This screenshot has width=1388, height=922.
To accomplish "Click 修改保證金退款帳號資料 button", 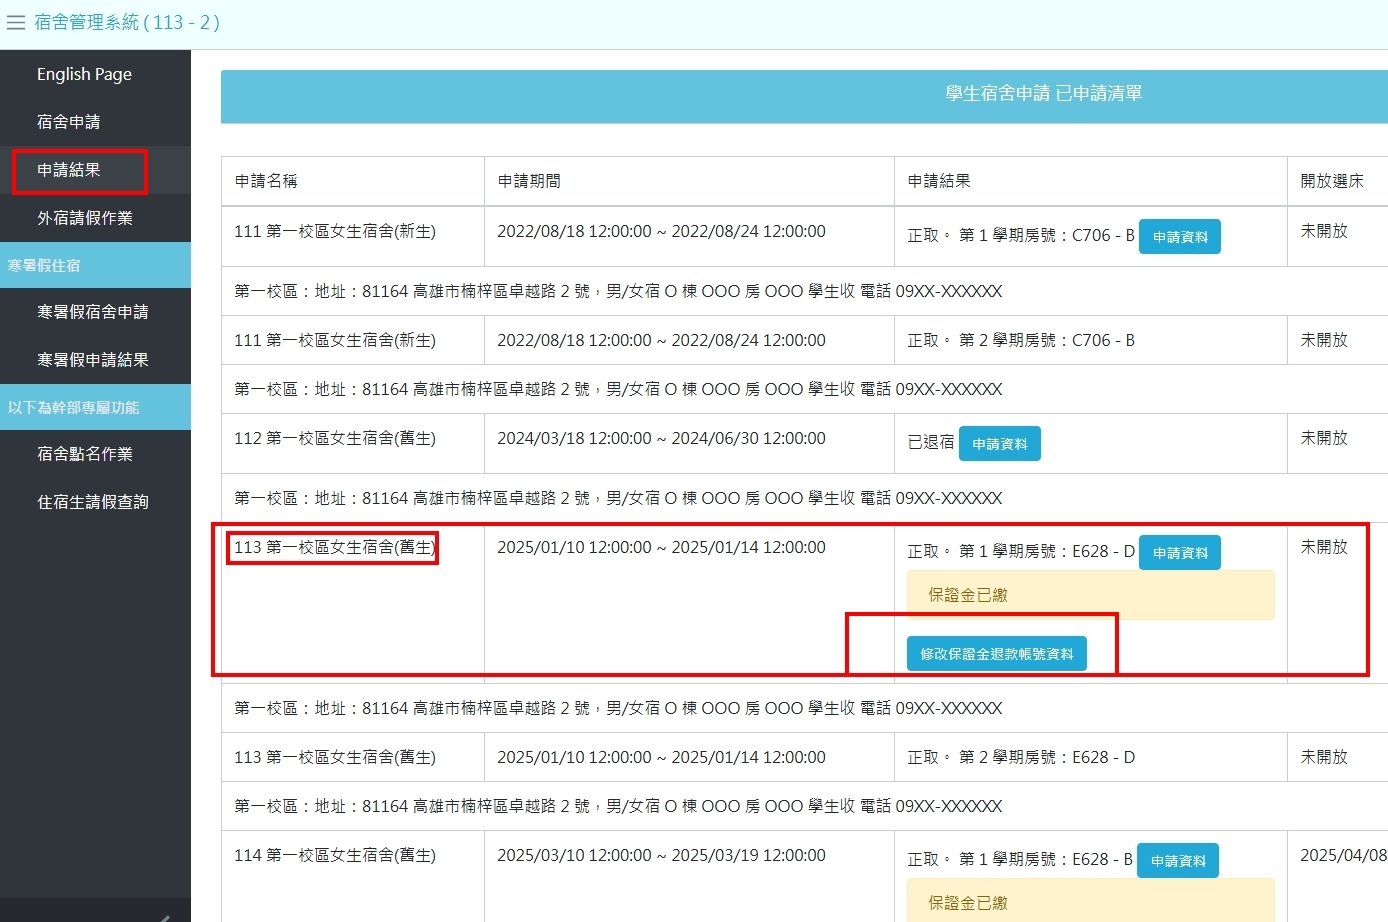I will coord(997,654).
